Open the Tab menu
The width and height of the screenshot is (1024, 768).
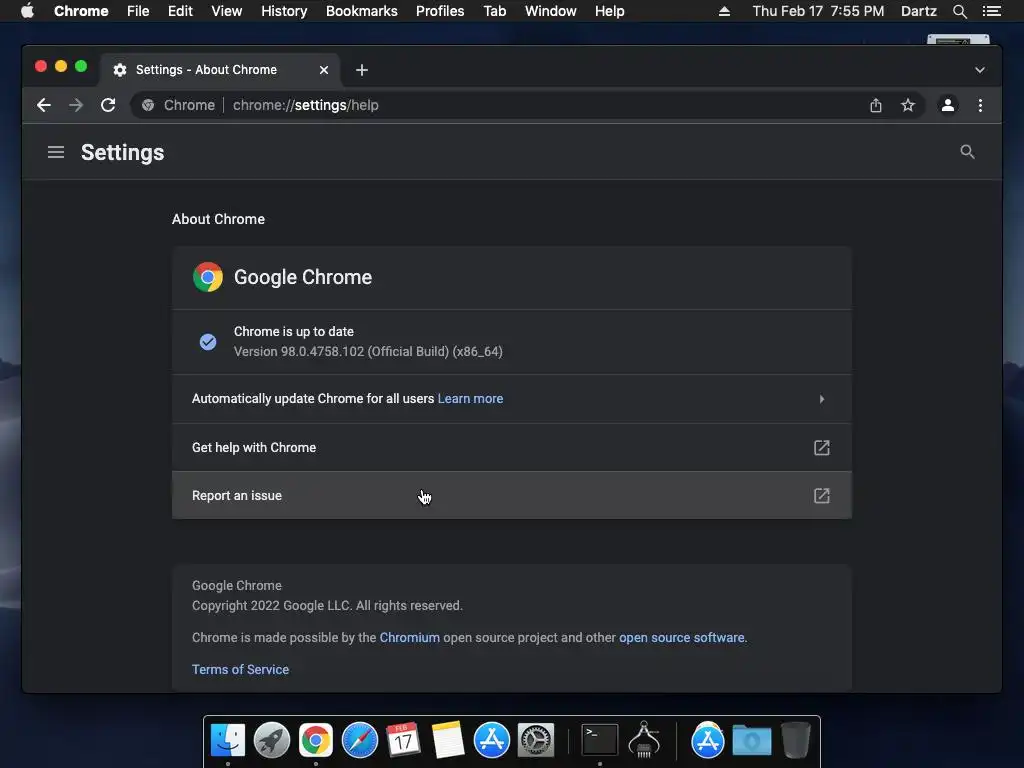pyautogui.click(x=494, y=11)
